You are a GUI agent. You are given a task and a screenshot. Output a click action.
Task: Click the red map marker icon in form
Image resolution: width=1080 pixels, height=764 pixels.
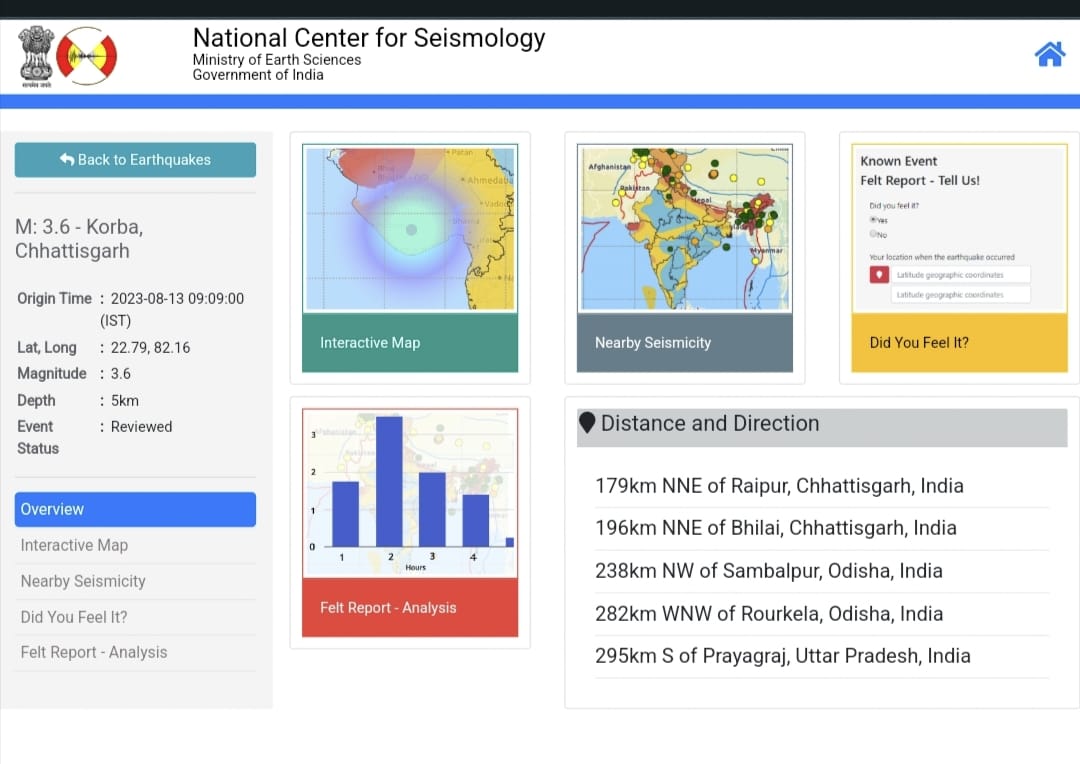coord(878,274)
